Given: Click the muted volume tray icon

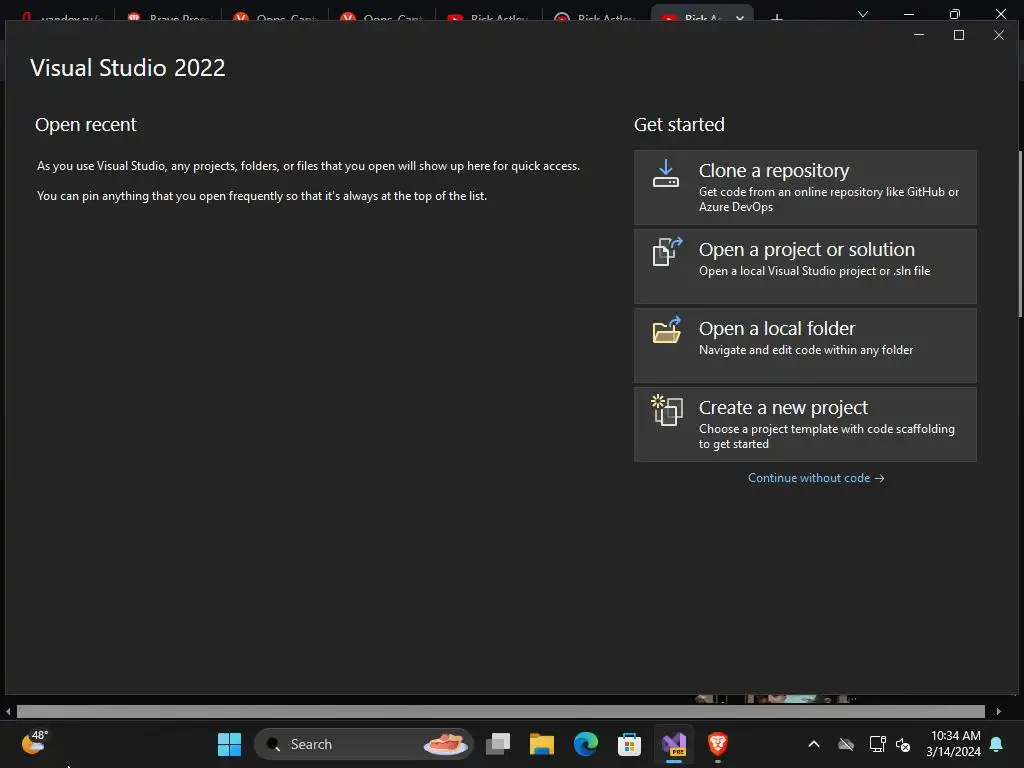Looking at the screenshot, I should click(903, 744).
